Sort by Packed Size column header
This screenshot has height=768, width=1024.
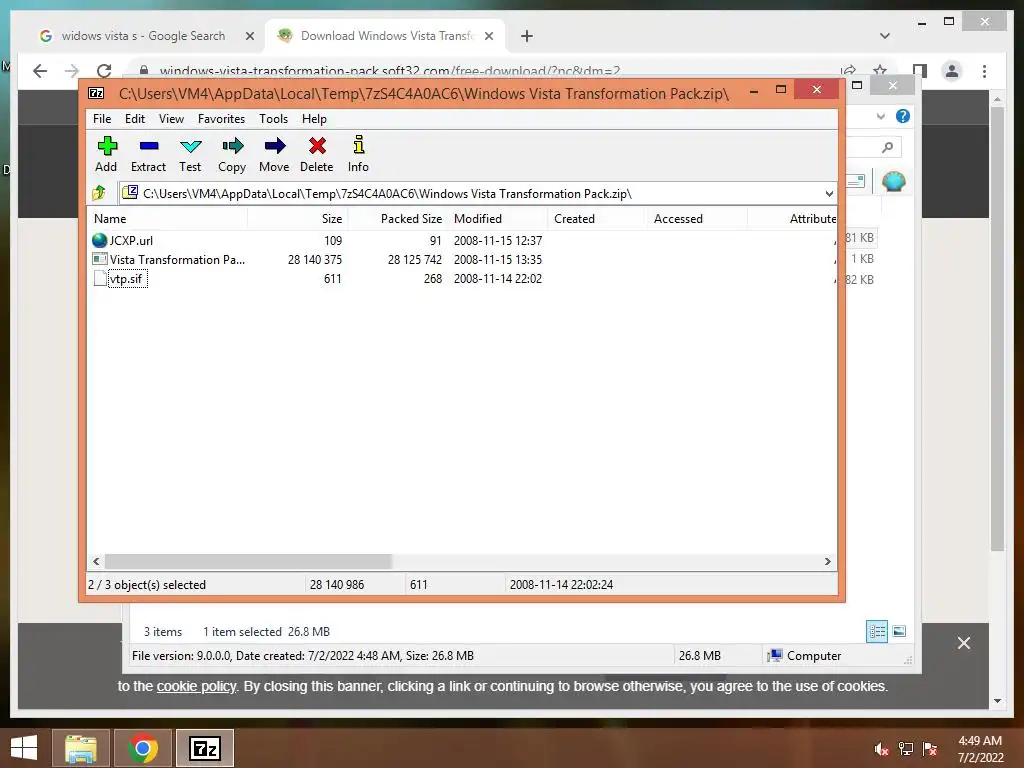click(397, 219)
